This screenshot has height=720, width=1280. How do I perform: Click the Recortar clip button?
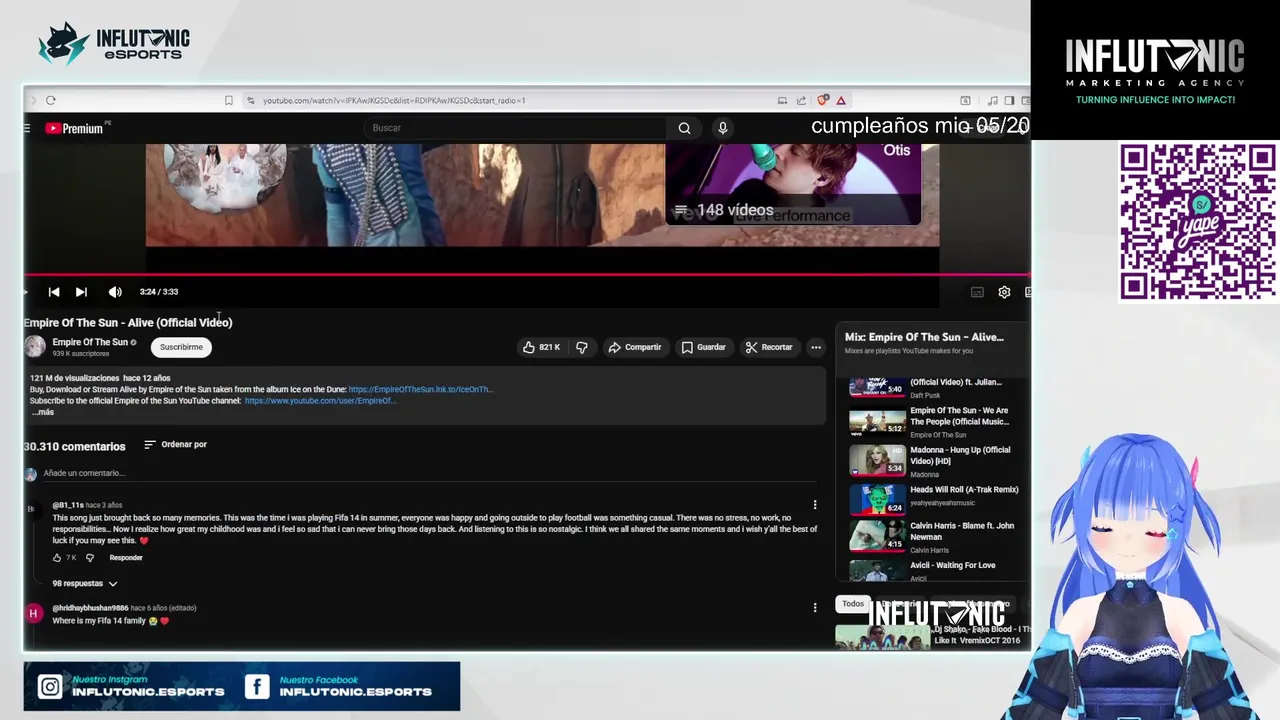(x=769, y=347)
